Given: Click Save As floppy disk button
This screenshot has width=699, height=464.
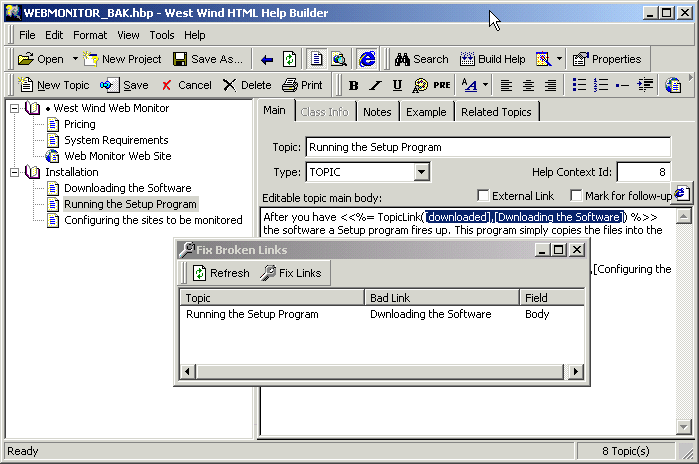Looking at the screenshot, I should coord(208,59).
